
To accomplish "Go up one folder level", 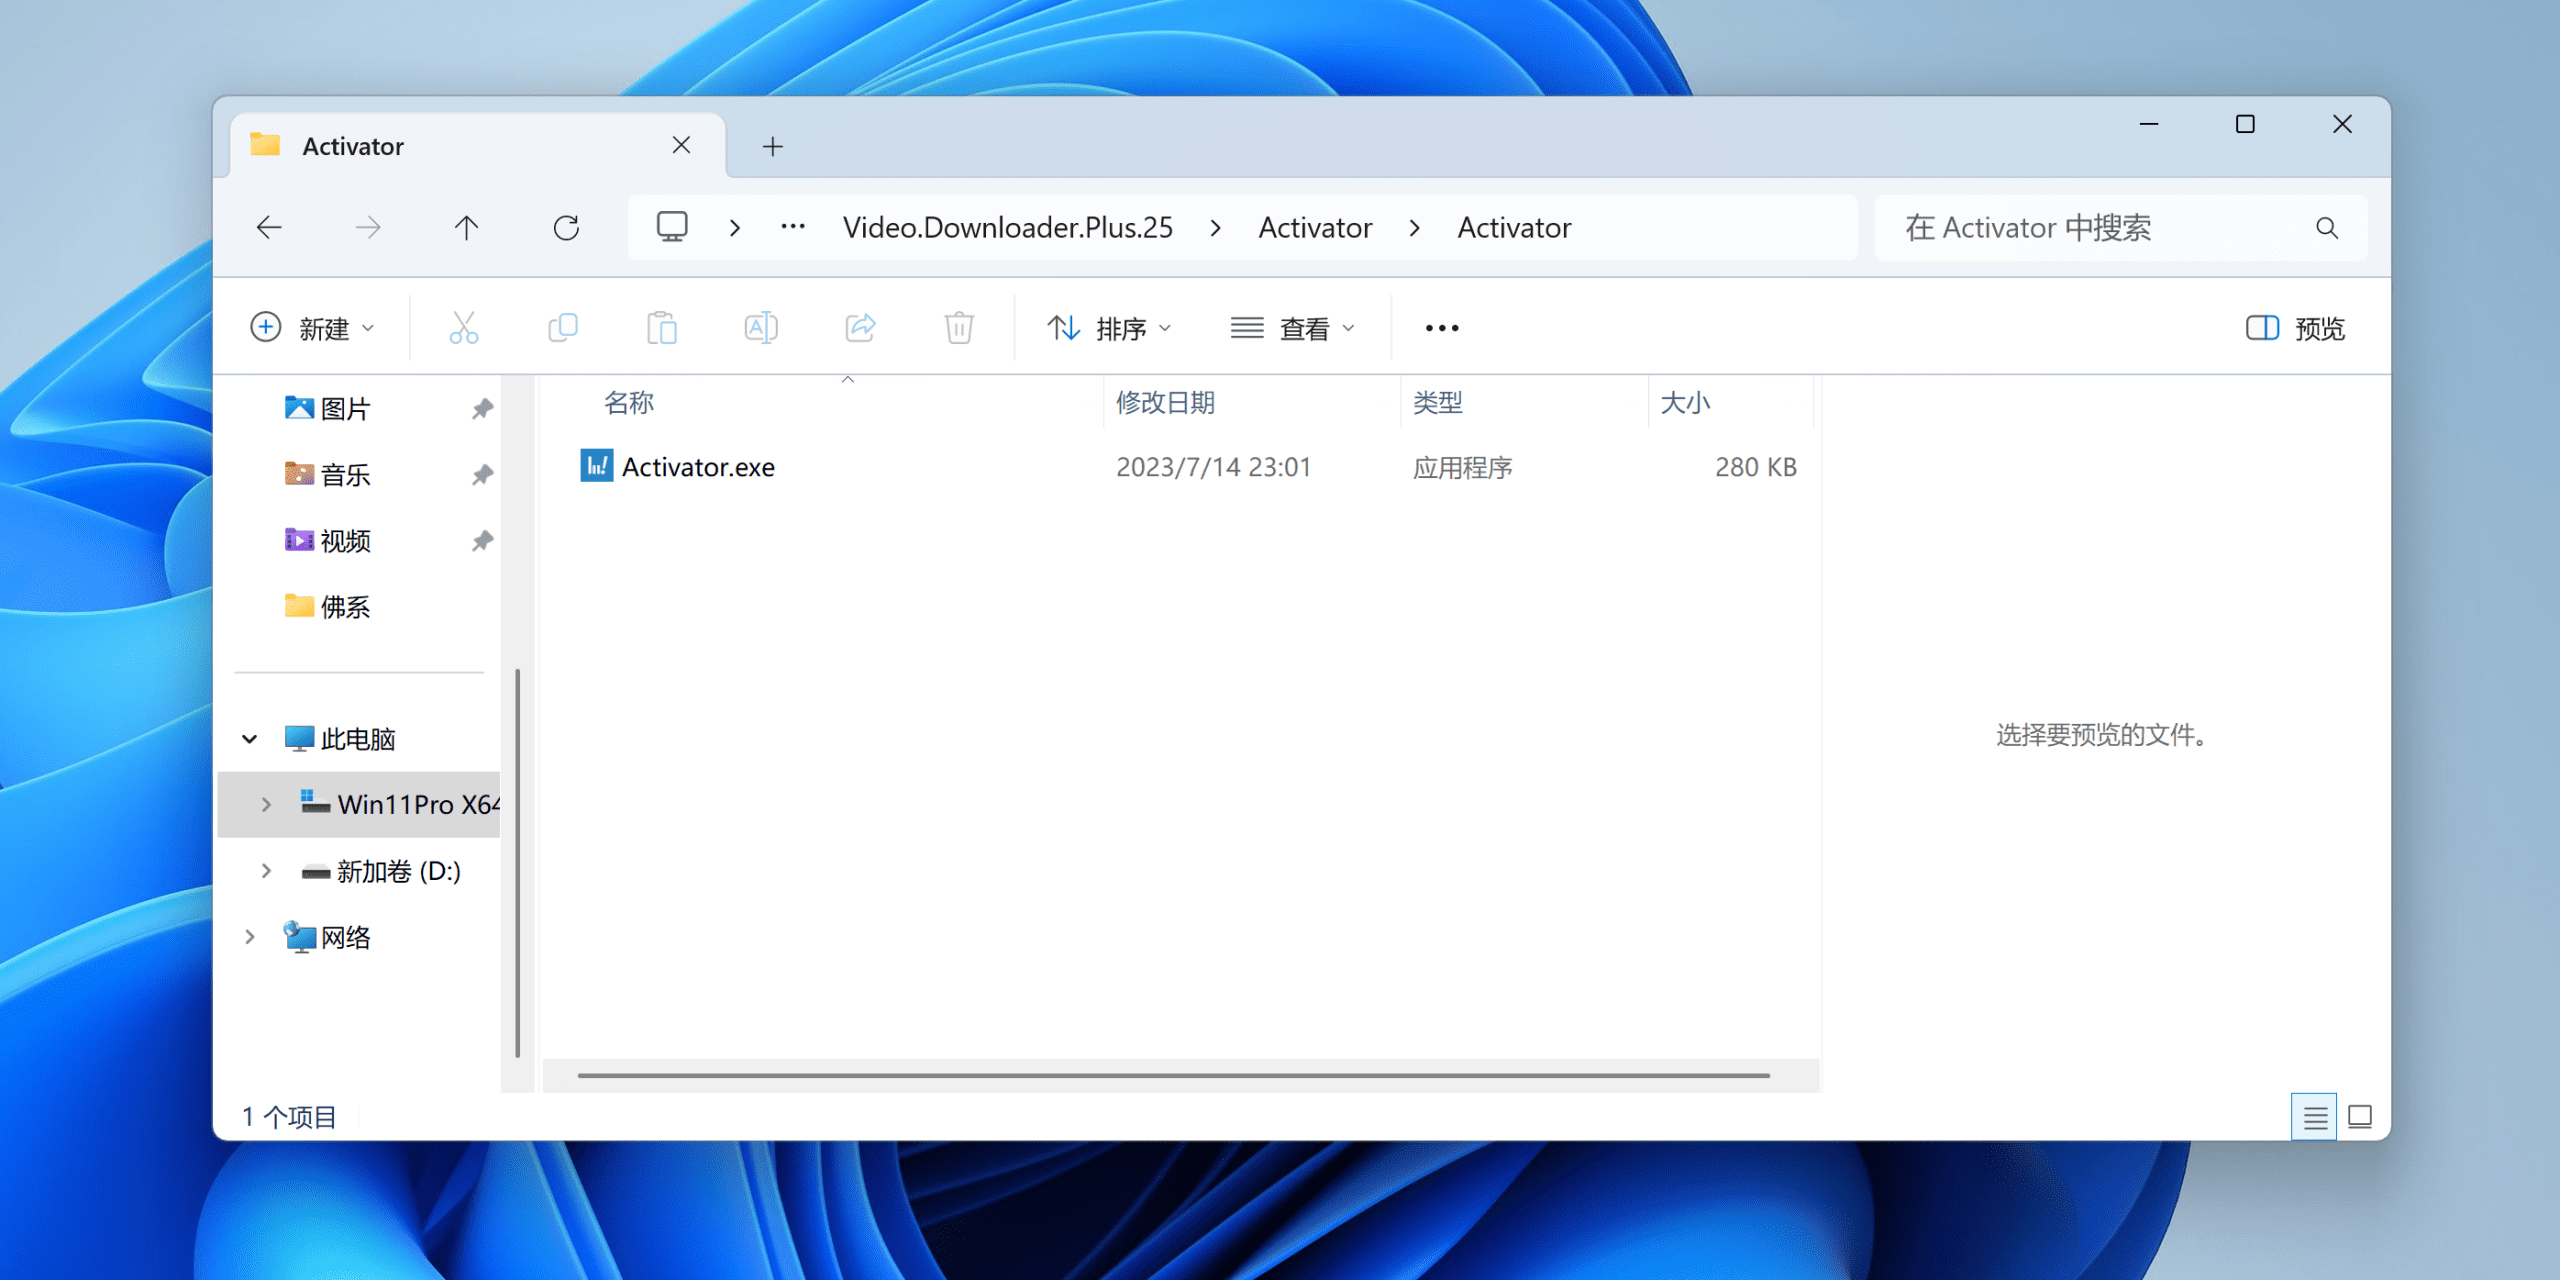I will [466, 228].
